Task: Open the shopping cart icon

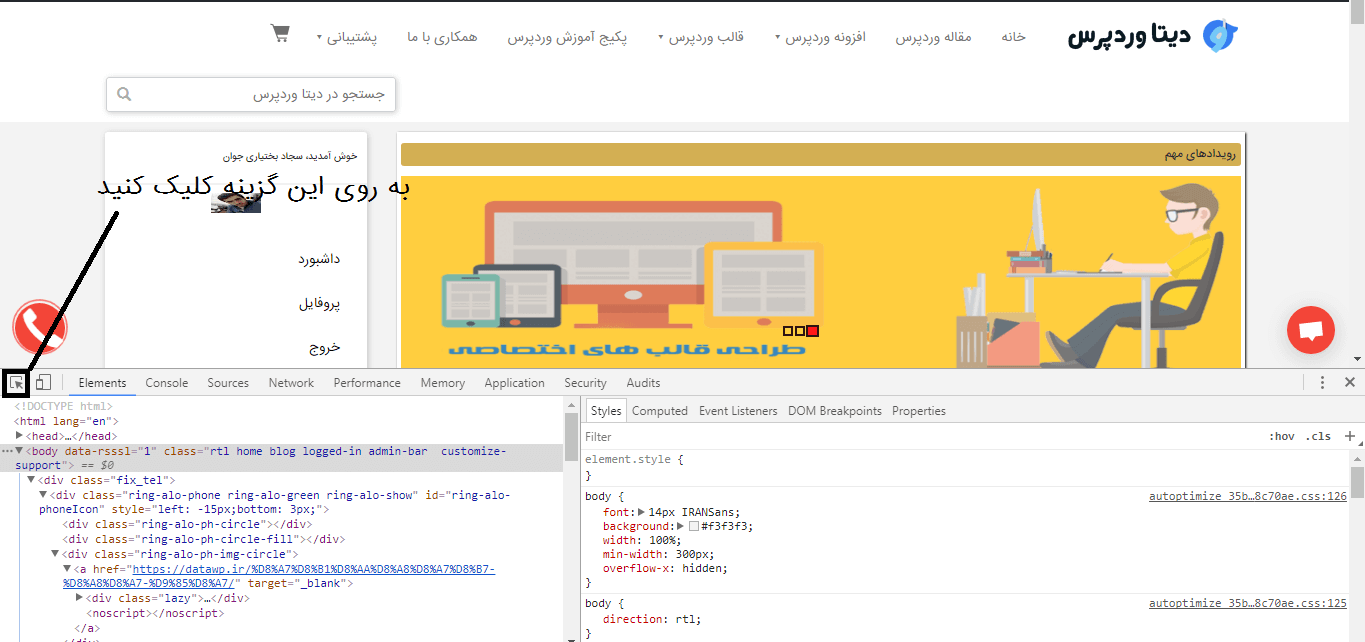Action: [280, 33]
